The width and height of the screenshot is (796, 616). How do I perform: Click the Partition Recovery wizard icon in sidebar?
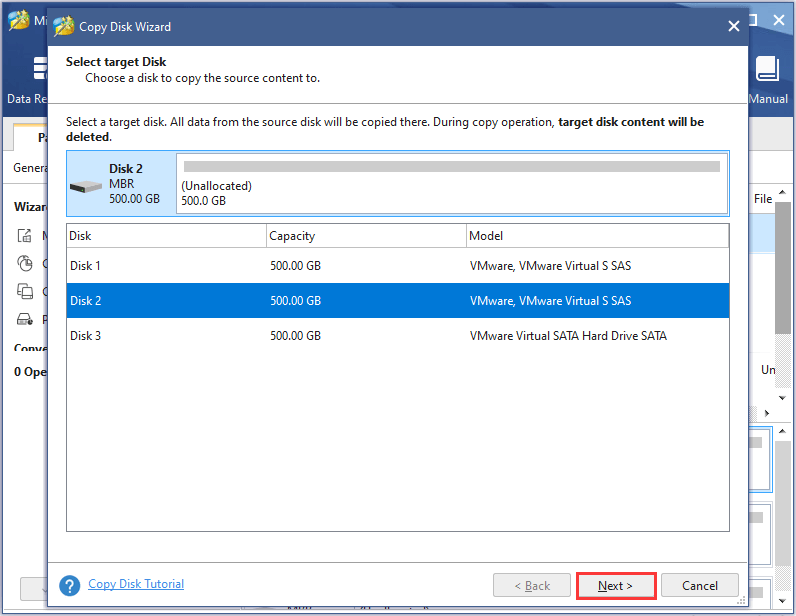(25, 319)
